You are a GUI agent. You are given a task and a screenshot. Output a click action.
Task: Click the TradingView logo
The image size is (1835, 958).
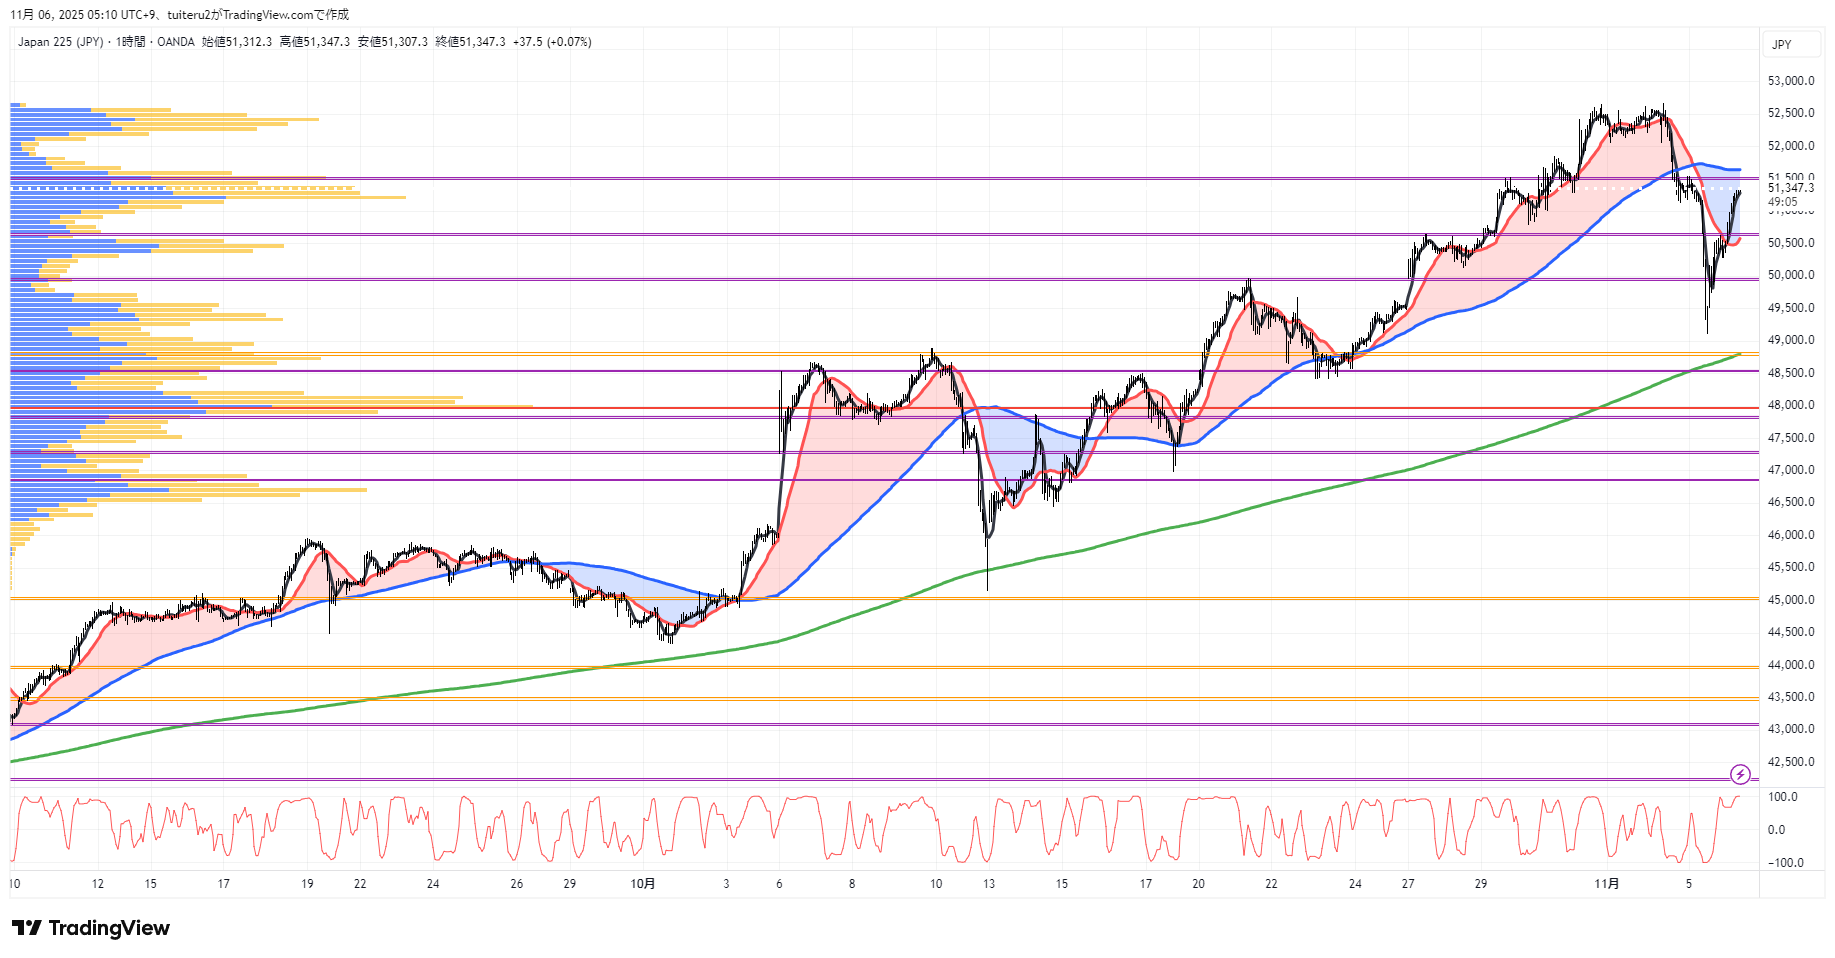[91, 928]
